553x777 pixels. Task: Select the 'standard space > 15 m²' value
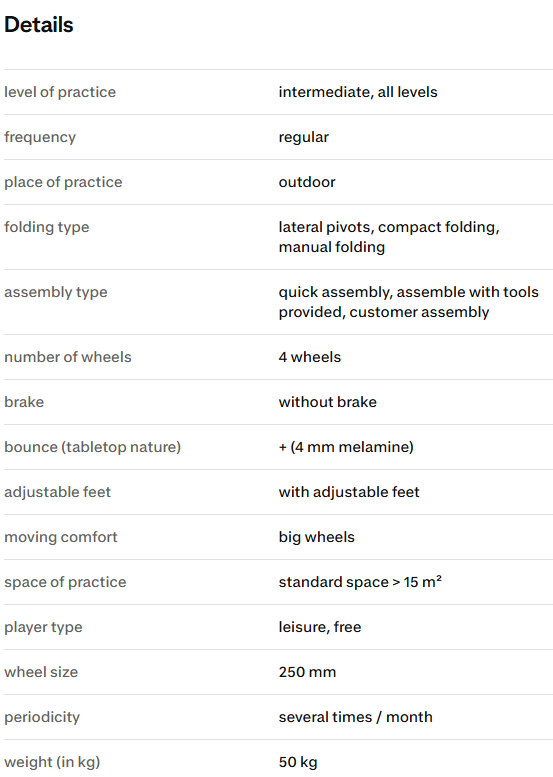[x=360, y=582]
